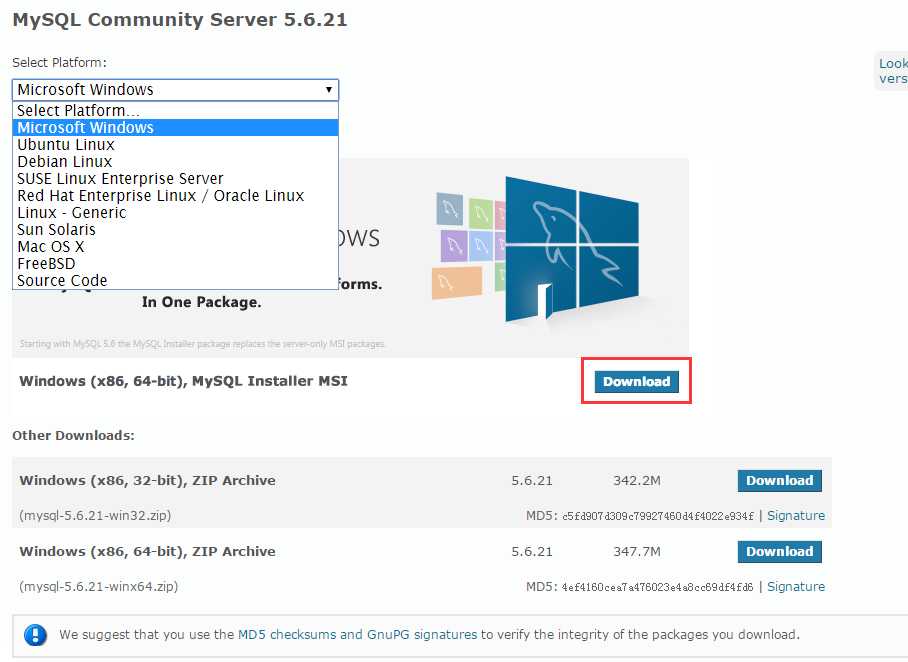Click the '(mysql-5.6.21-win32.zip)' file name
This screenshot has height=662, width=908.
[95, 515]
